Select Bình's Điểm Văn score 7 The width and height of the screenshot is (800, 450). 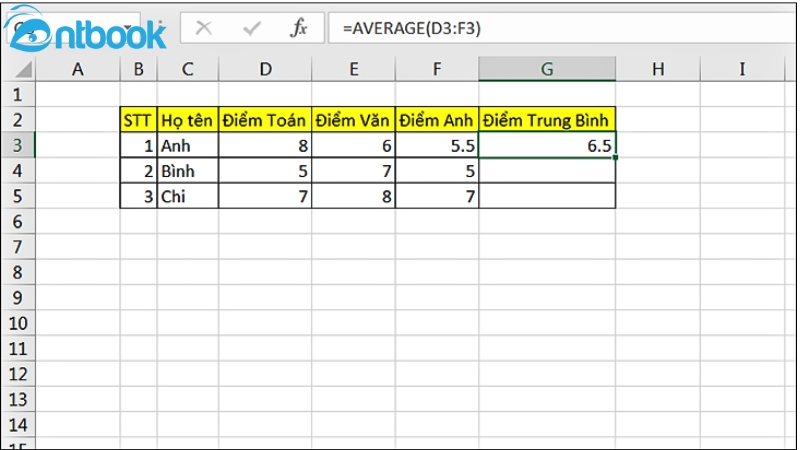pyautogui.click(x=353, y=171)
